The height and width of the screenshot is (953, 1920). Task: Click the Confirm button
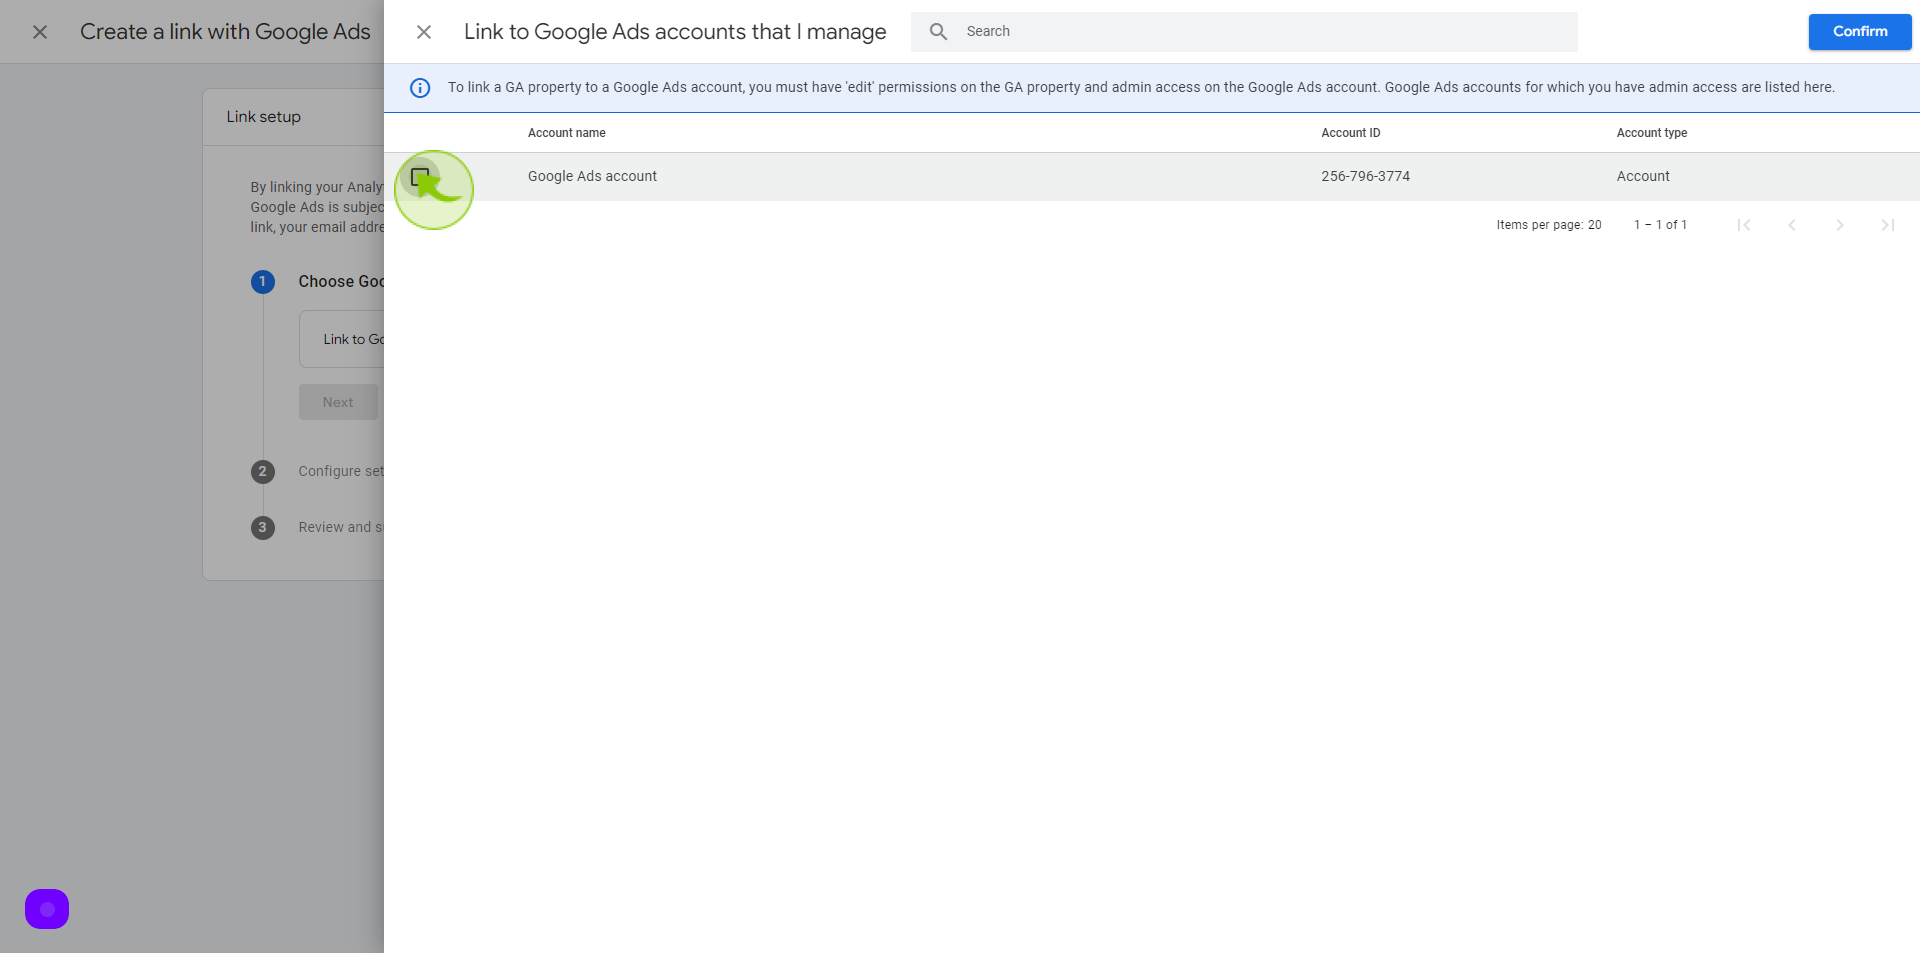(x=1860, y=32)
